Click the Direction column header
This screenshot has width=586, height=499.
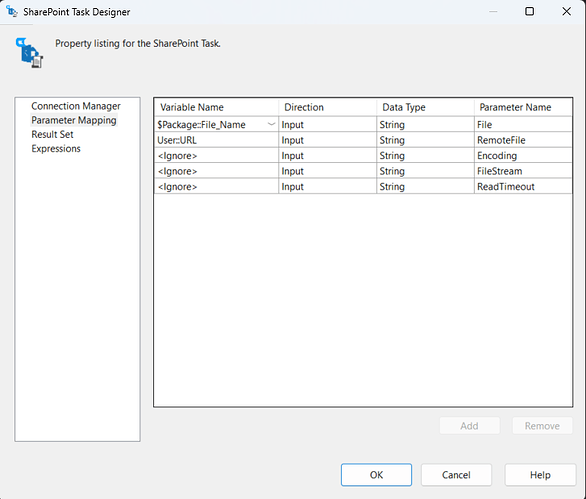pyautogui.click(x=327, y=107)
